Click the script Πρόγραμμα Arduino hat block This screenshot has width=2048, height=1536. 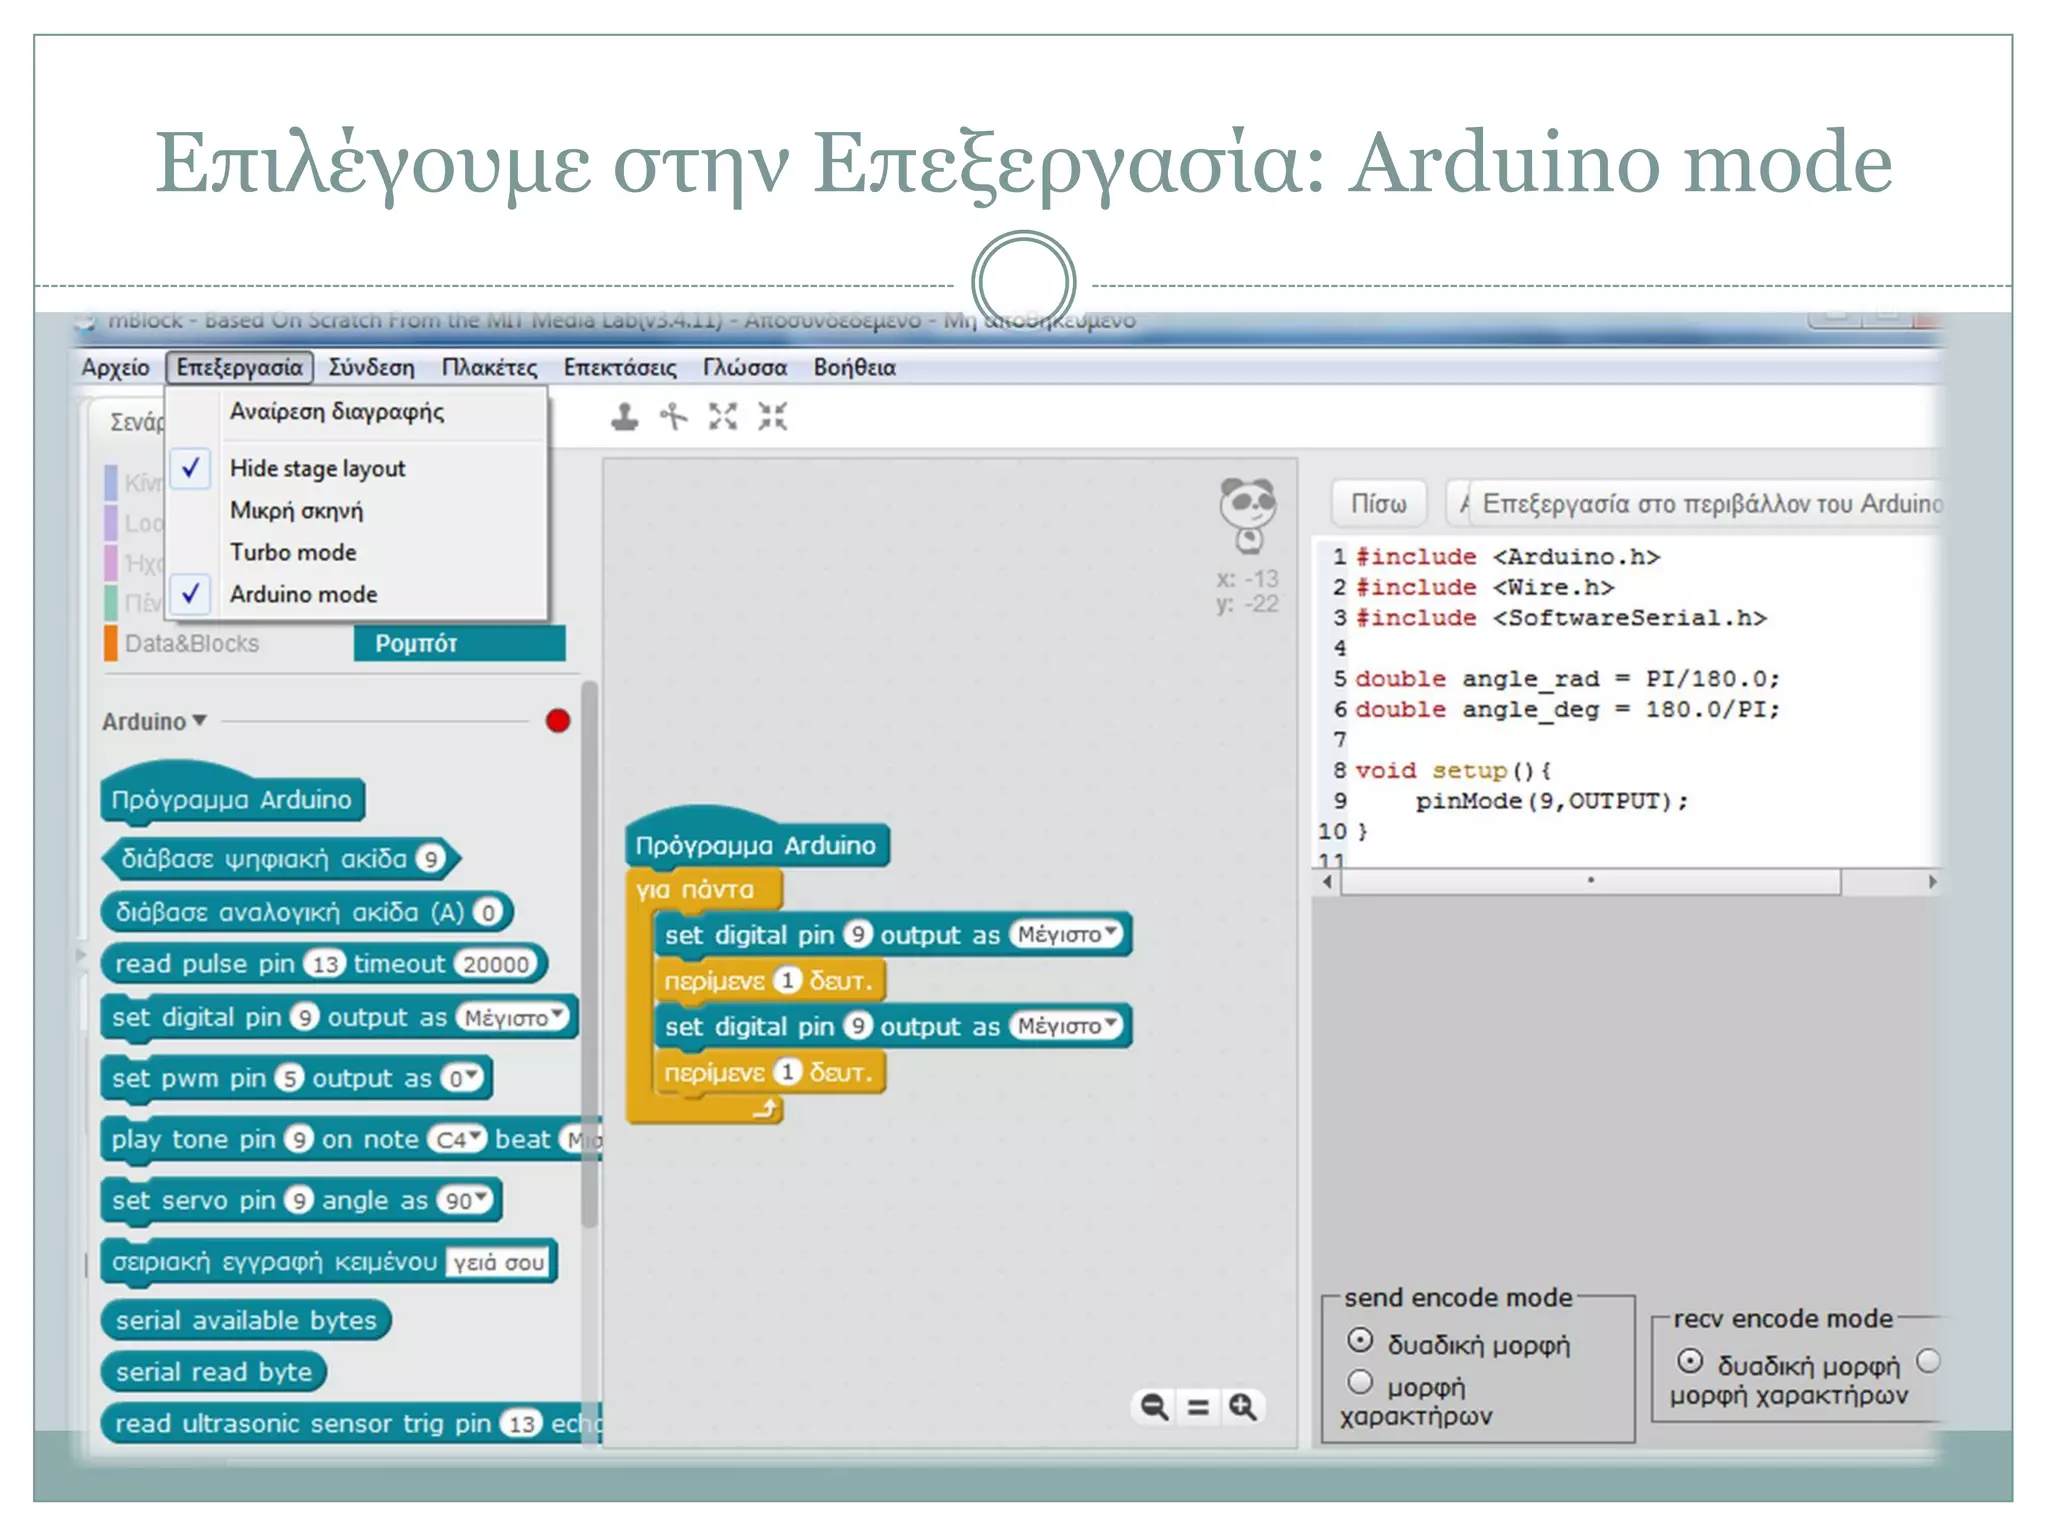757,840
